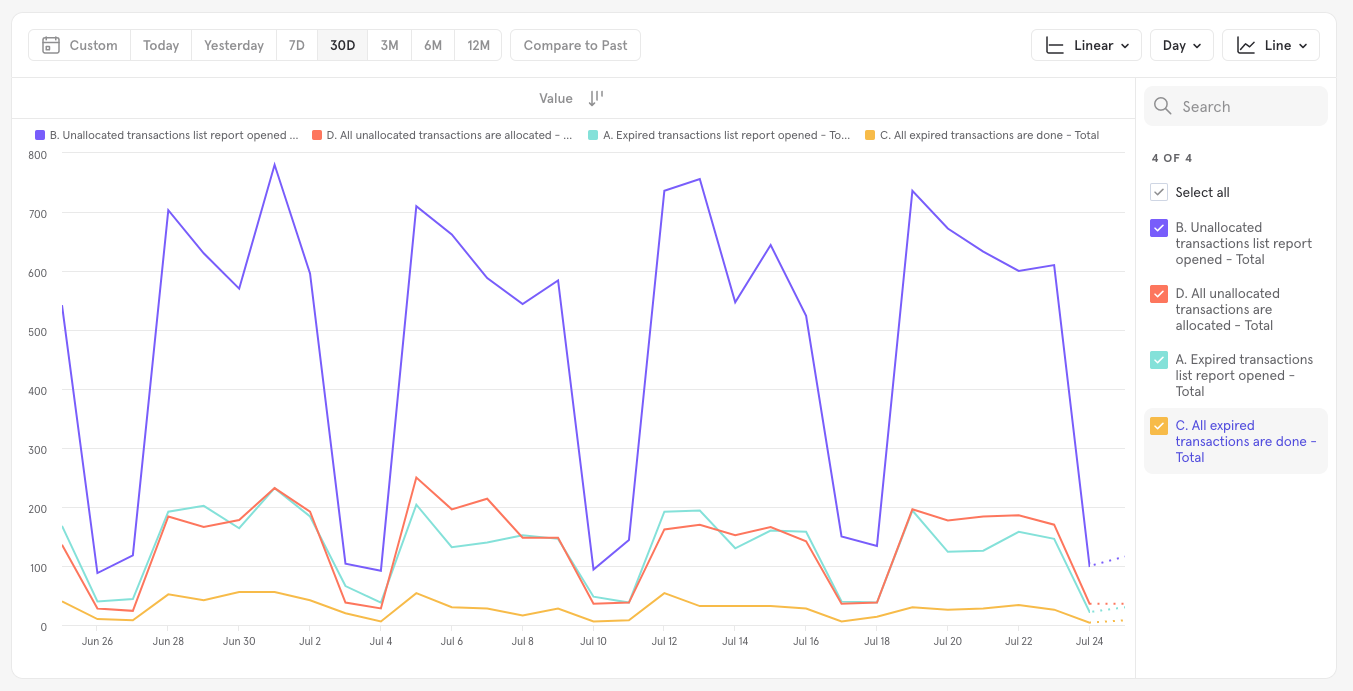Click the 800 y-axis label
The height and width of the screenshot is (691, 1353).
coord(37,155)
